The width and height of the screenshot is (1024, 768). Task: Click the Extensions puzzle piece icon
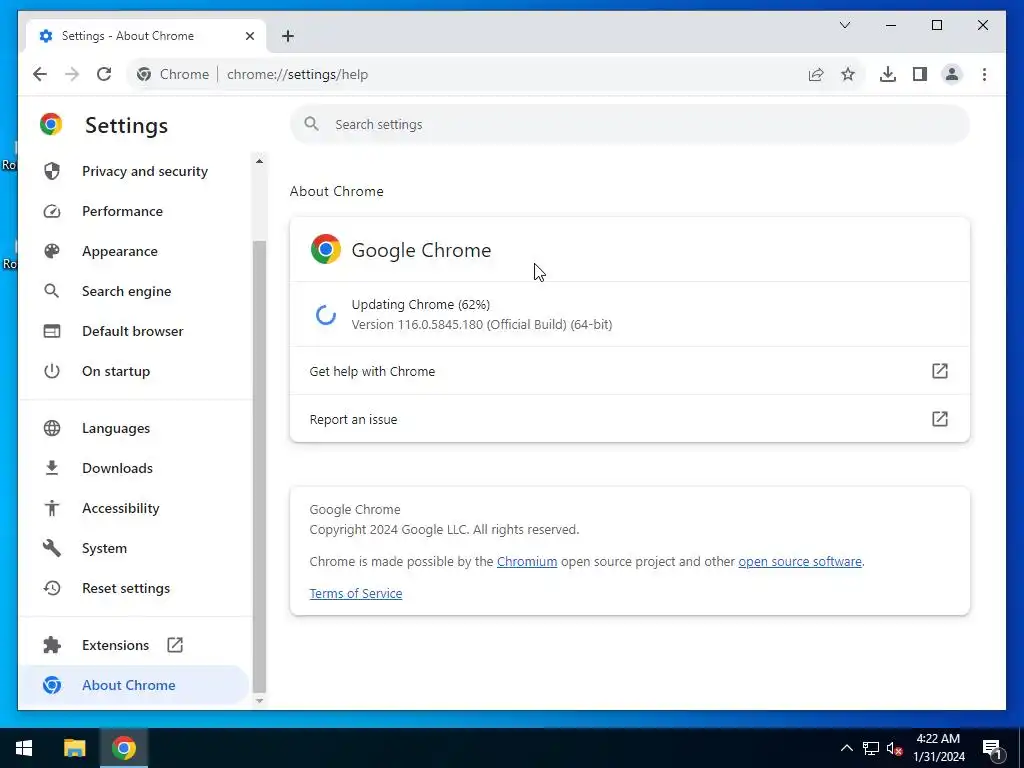(x=52, y=645)
